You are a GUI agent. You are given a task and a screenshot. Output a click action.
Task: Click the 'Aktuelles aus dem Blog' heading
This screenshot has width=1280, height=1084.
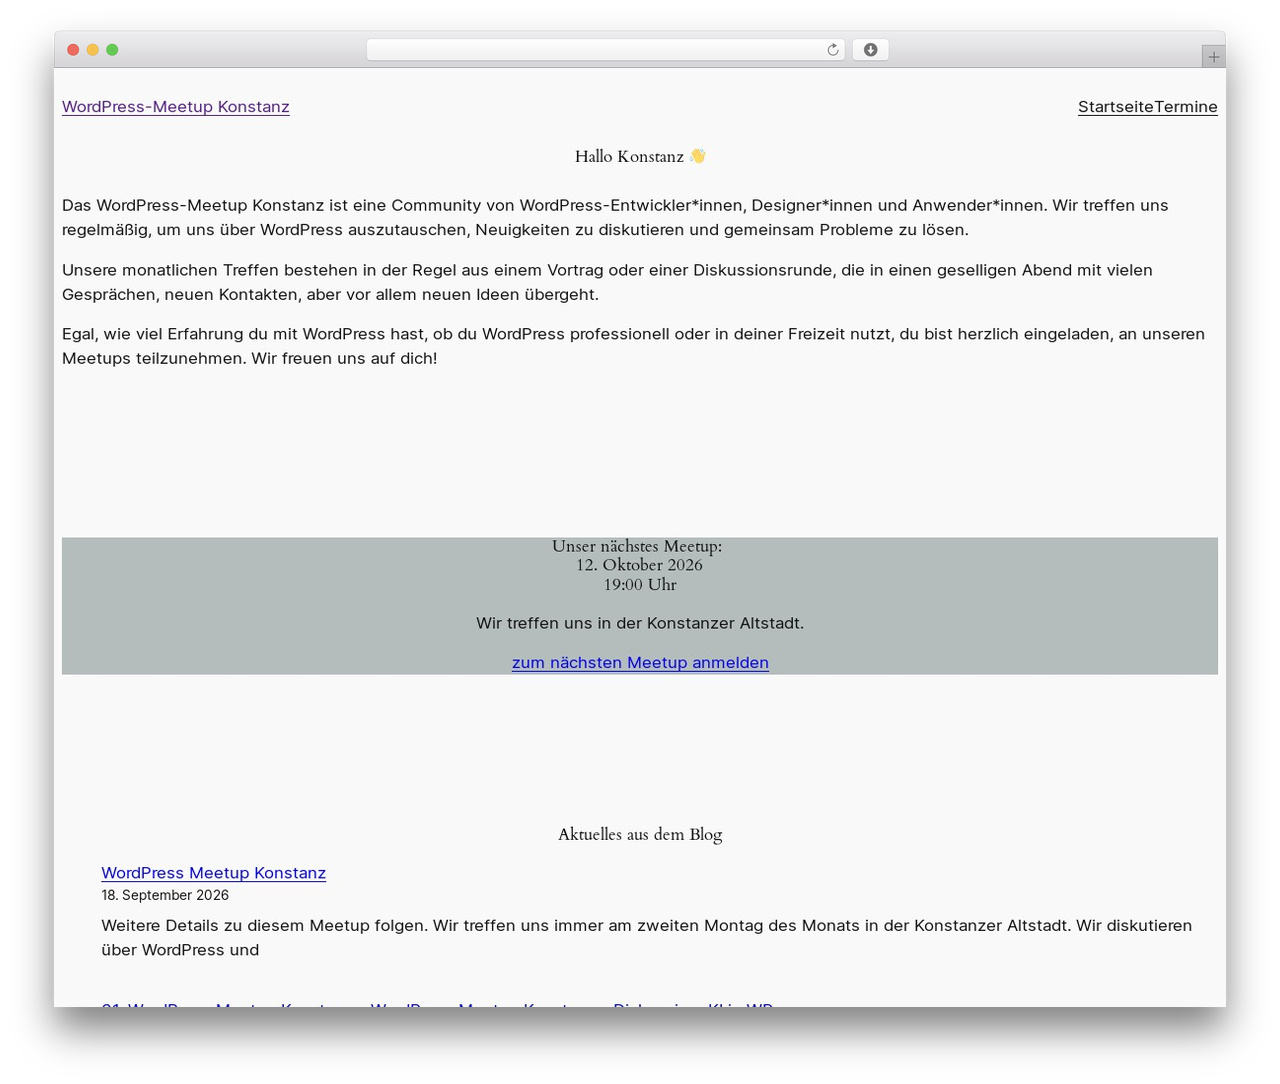640,834
